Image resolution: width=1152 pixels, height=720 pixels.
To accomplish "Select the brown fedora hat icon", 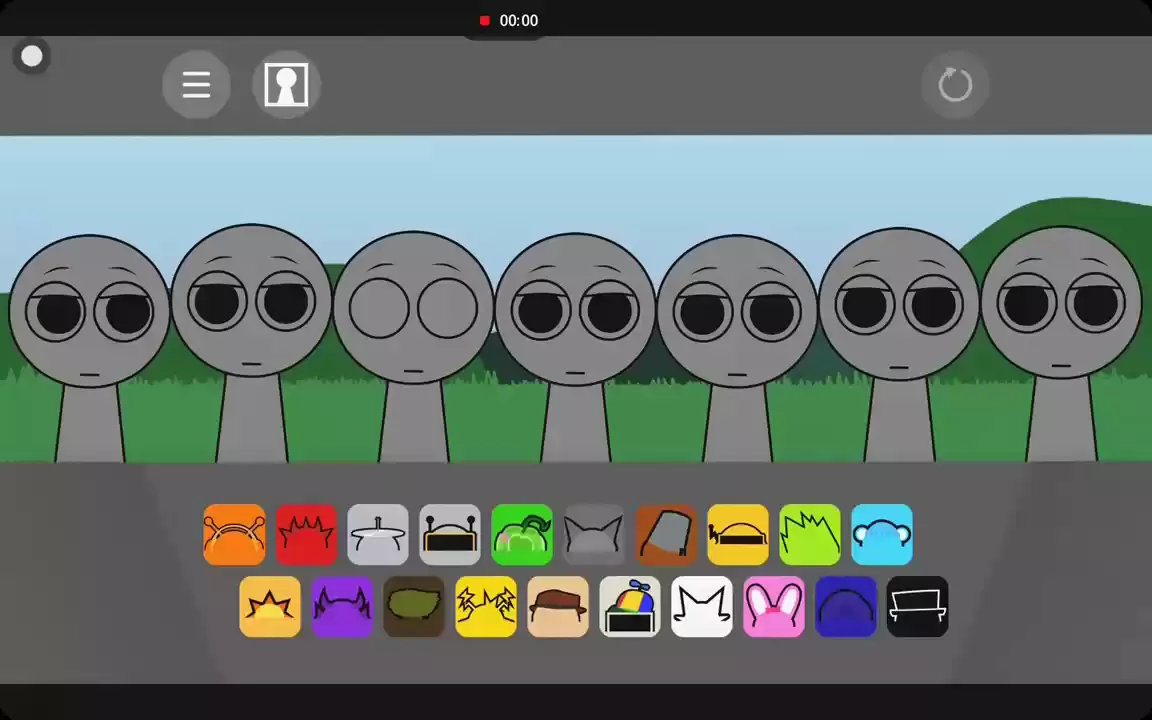I will click(x=558, y=607).
